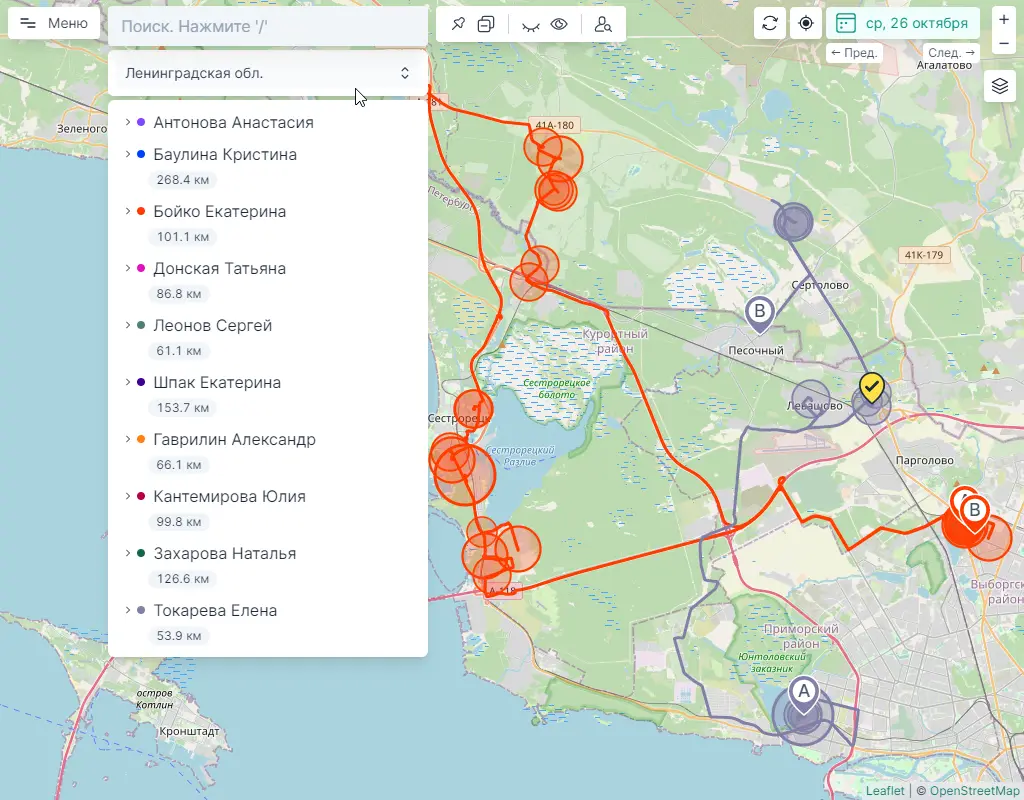Center the map with the locate icon
Image resolution: width=1024 pixels, height=800 pixels.
805,23
